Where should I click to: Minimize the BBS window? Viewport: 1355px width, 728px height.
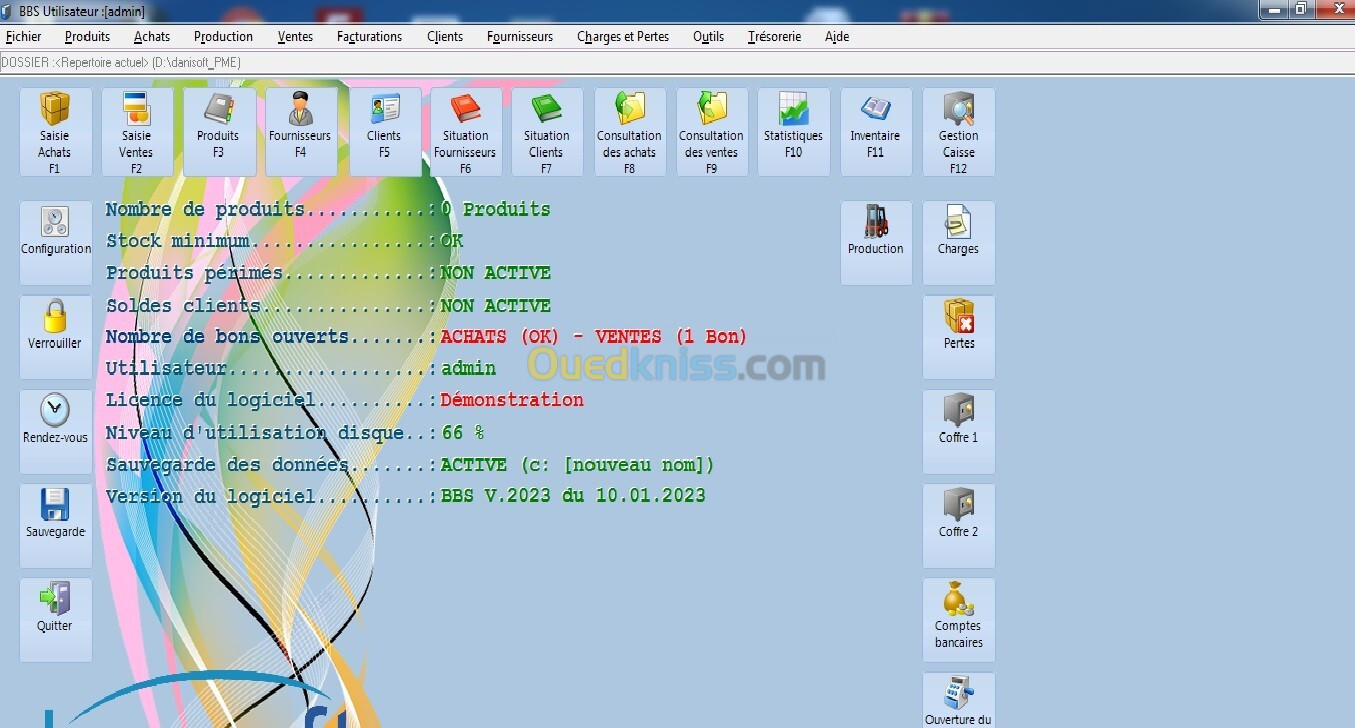pyautogui.click(x=1272, y=9)
